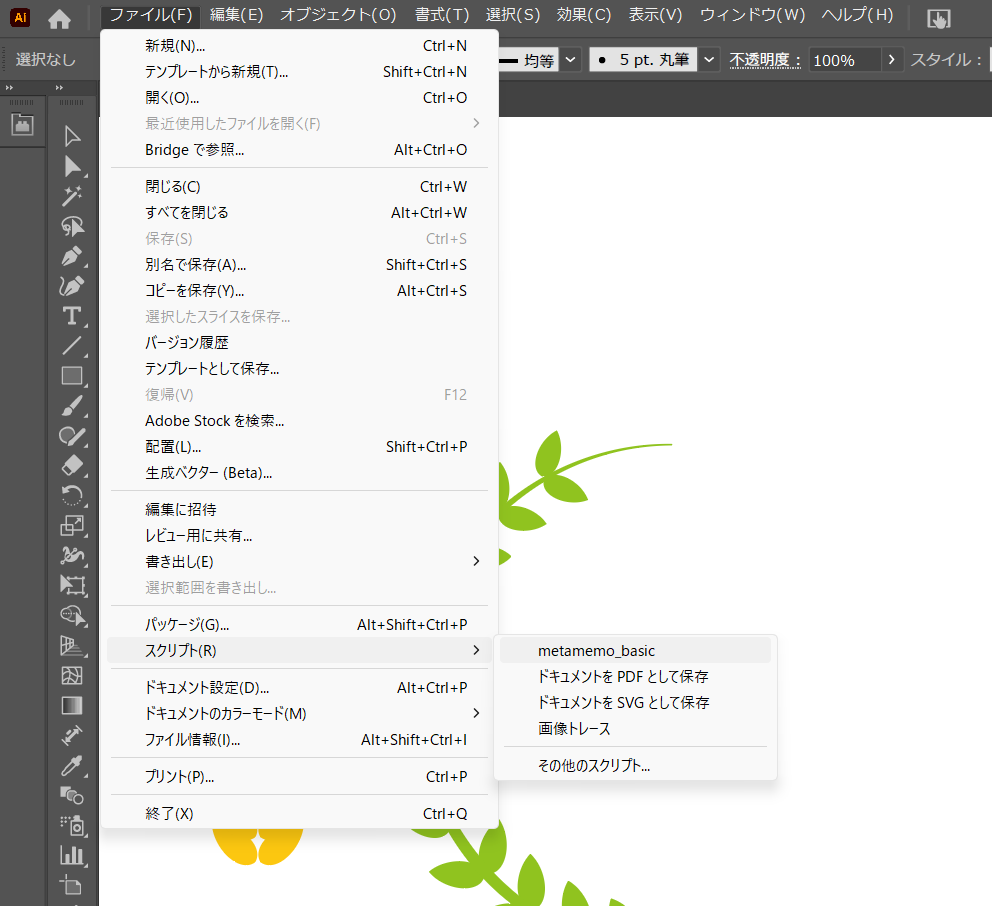Select the Blend tool

(72, 795)
